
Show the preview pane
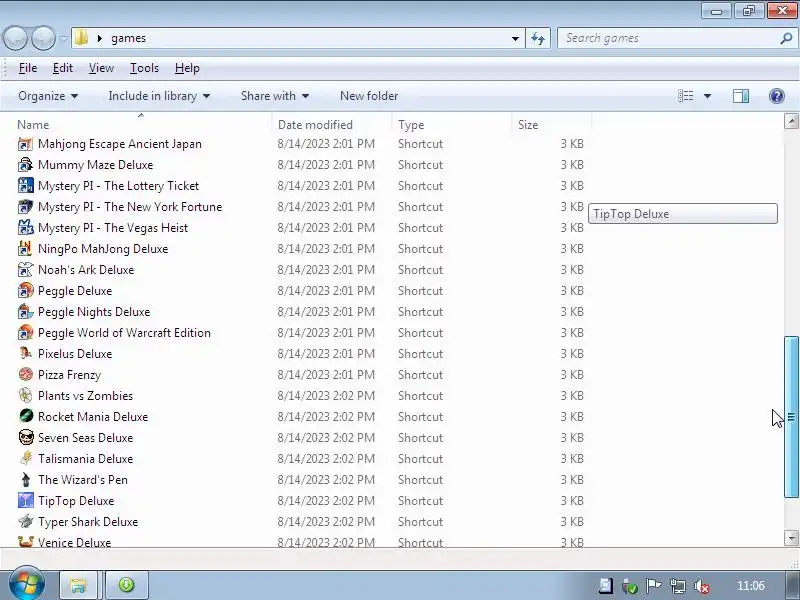(741, 96)
